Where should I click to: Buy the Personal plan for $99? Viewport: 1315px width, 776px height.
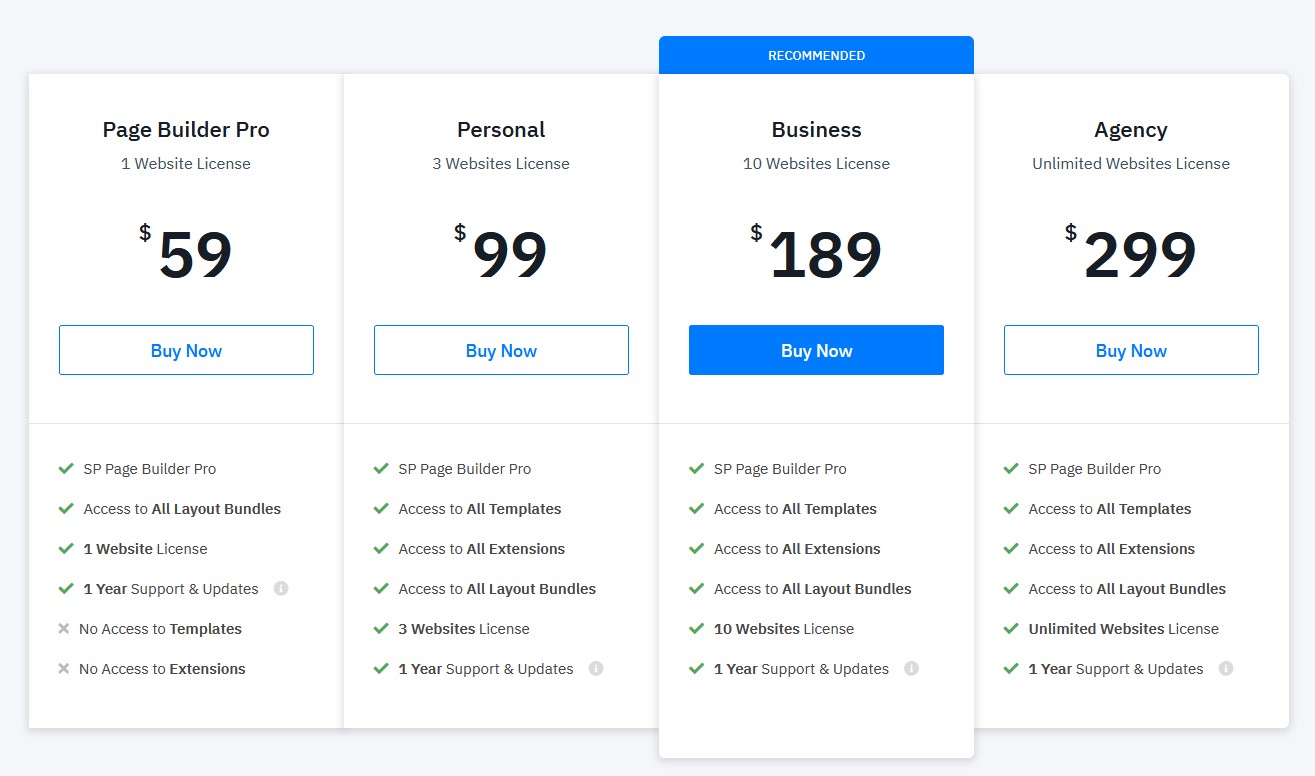tap(501, 350)
